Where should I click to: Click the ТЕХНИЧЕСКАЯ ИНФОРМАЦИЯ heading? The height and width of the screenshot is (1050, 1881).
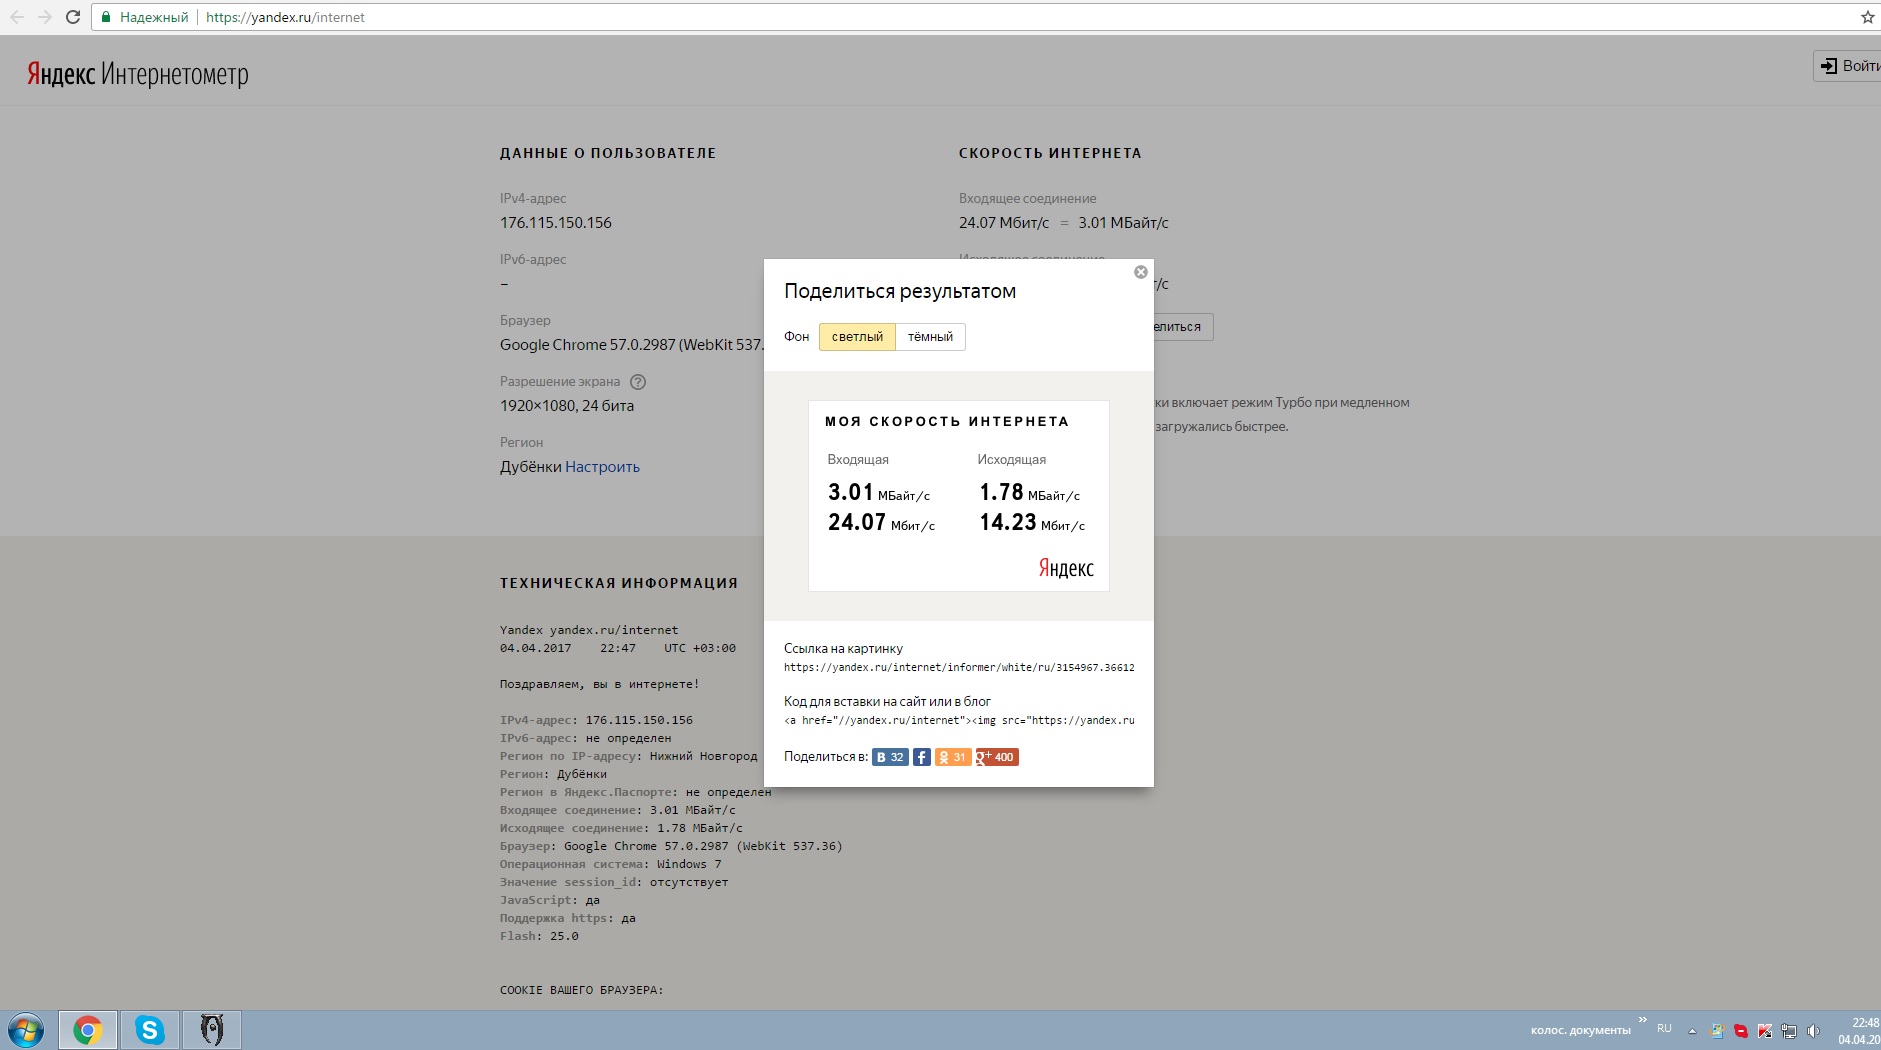pos(619,583)
